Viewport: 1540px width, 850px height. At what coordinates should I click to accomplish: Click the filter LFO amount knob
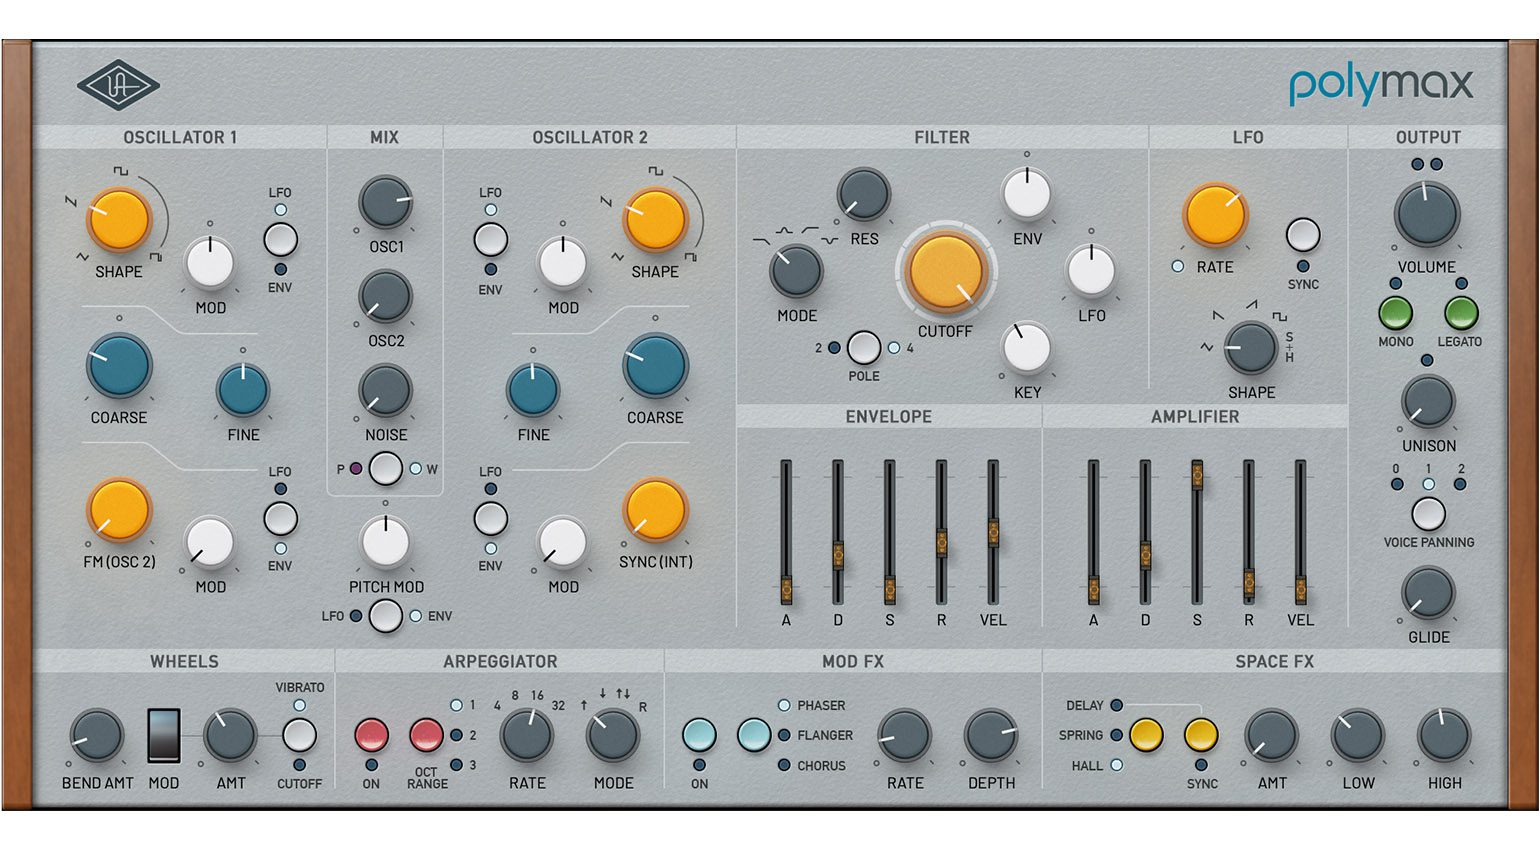[x=1092, y=271]
